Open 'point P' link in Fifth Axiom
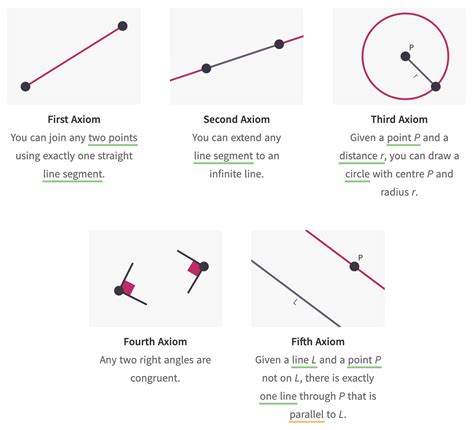The width and height of the screenshot is (474, 430). point(364,360)
